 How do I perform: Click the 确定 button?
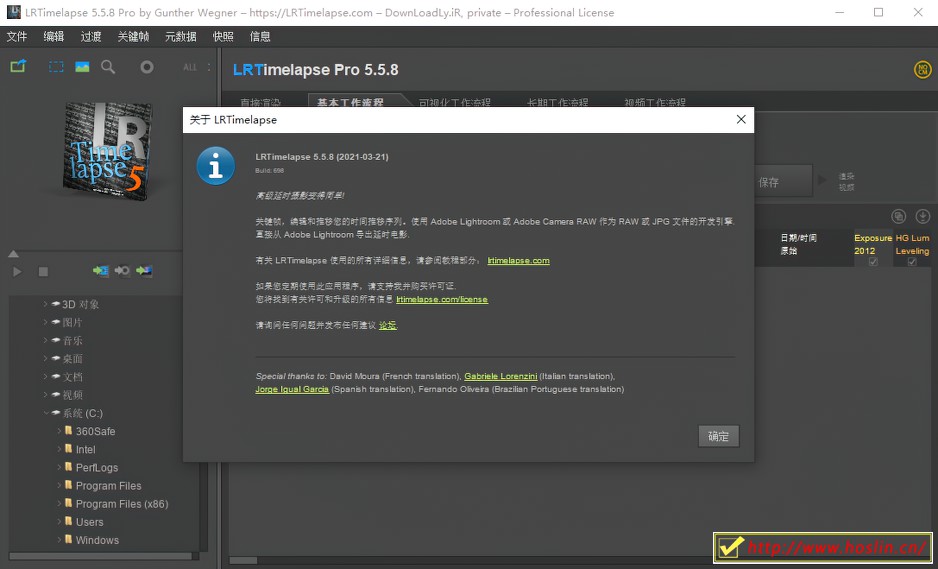(718, 436)
